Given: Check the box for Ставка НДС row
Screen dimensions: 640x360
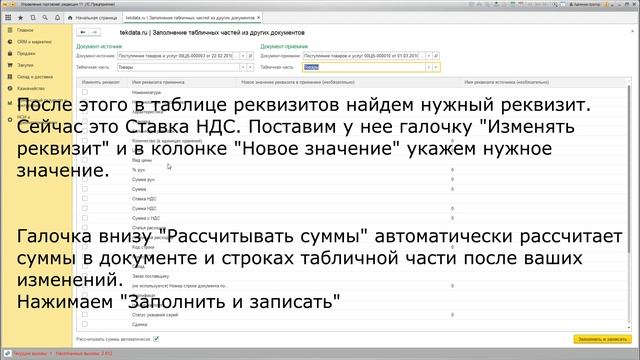Looking at the screenshot, I should click(x=84, y=199).
